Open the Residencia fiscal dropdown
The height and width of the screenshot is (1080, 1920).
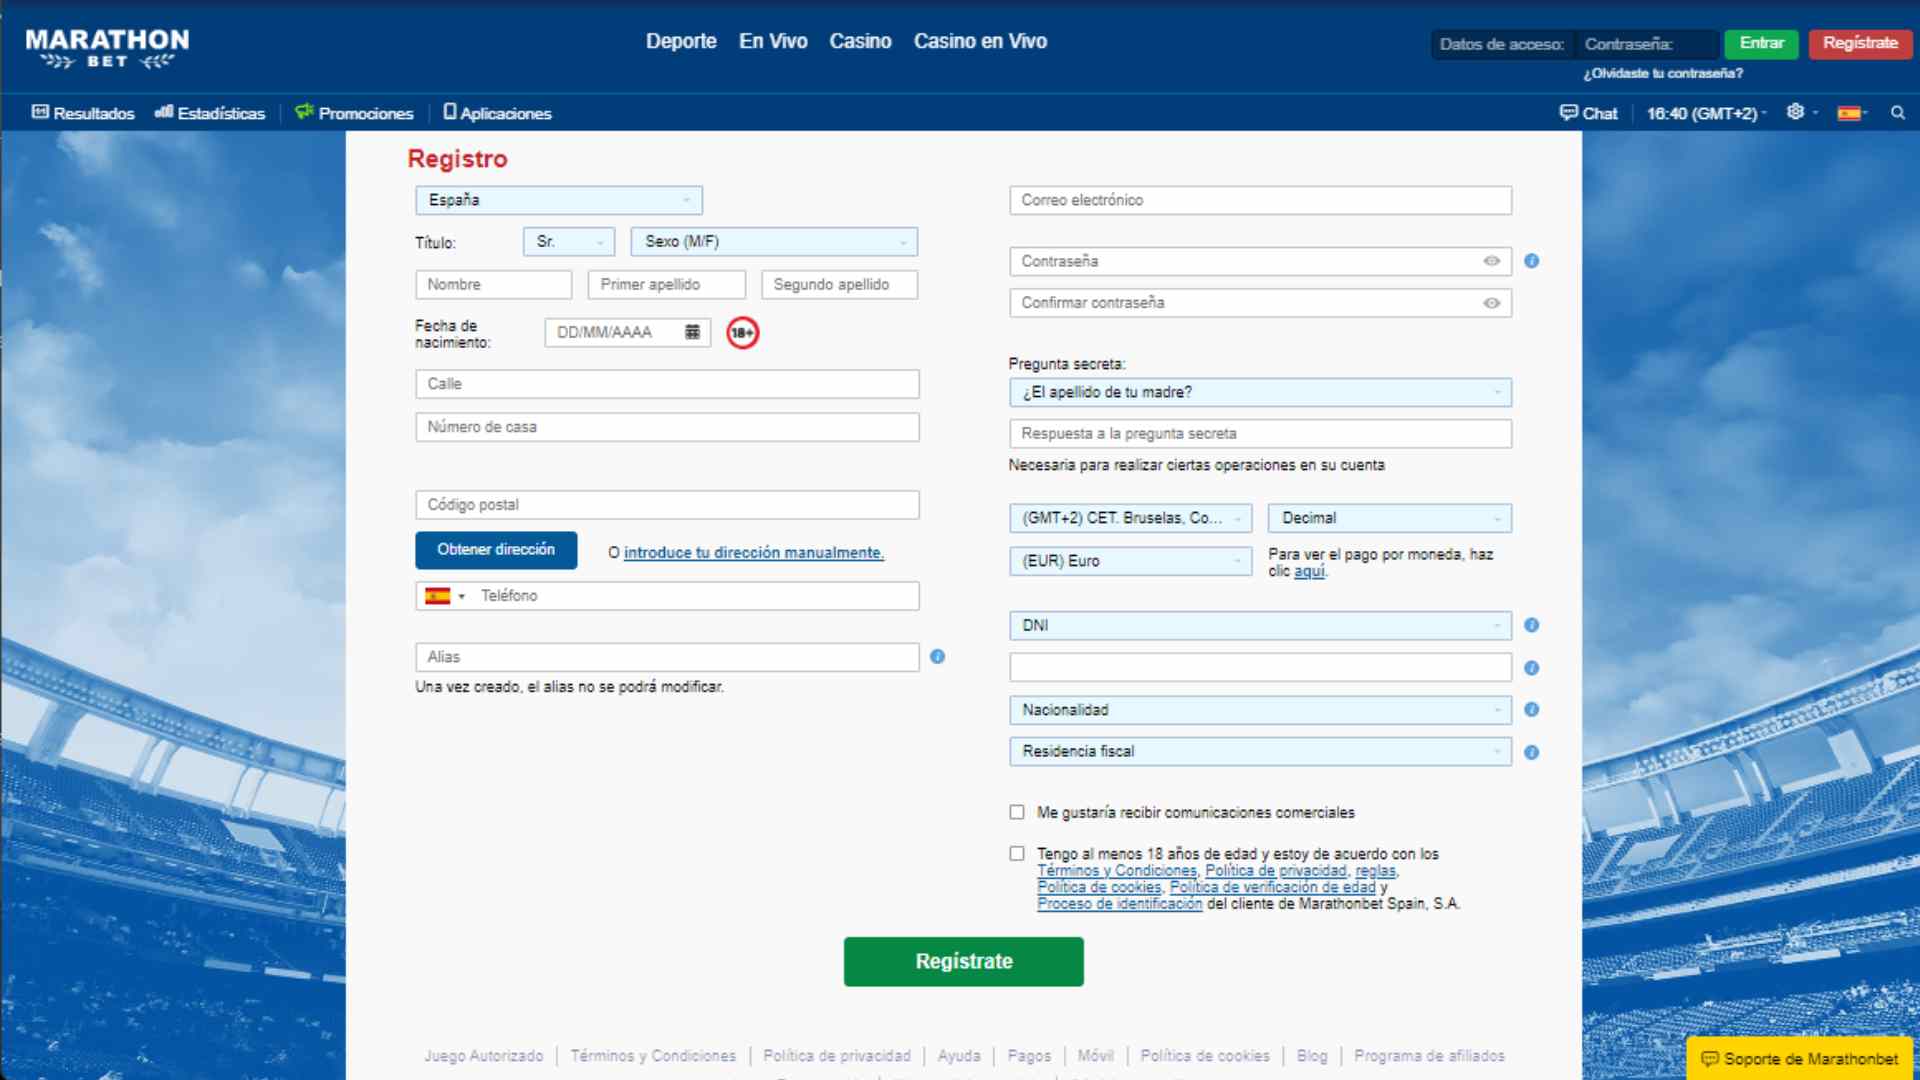point(1260,752)
